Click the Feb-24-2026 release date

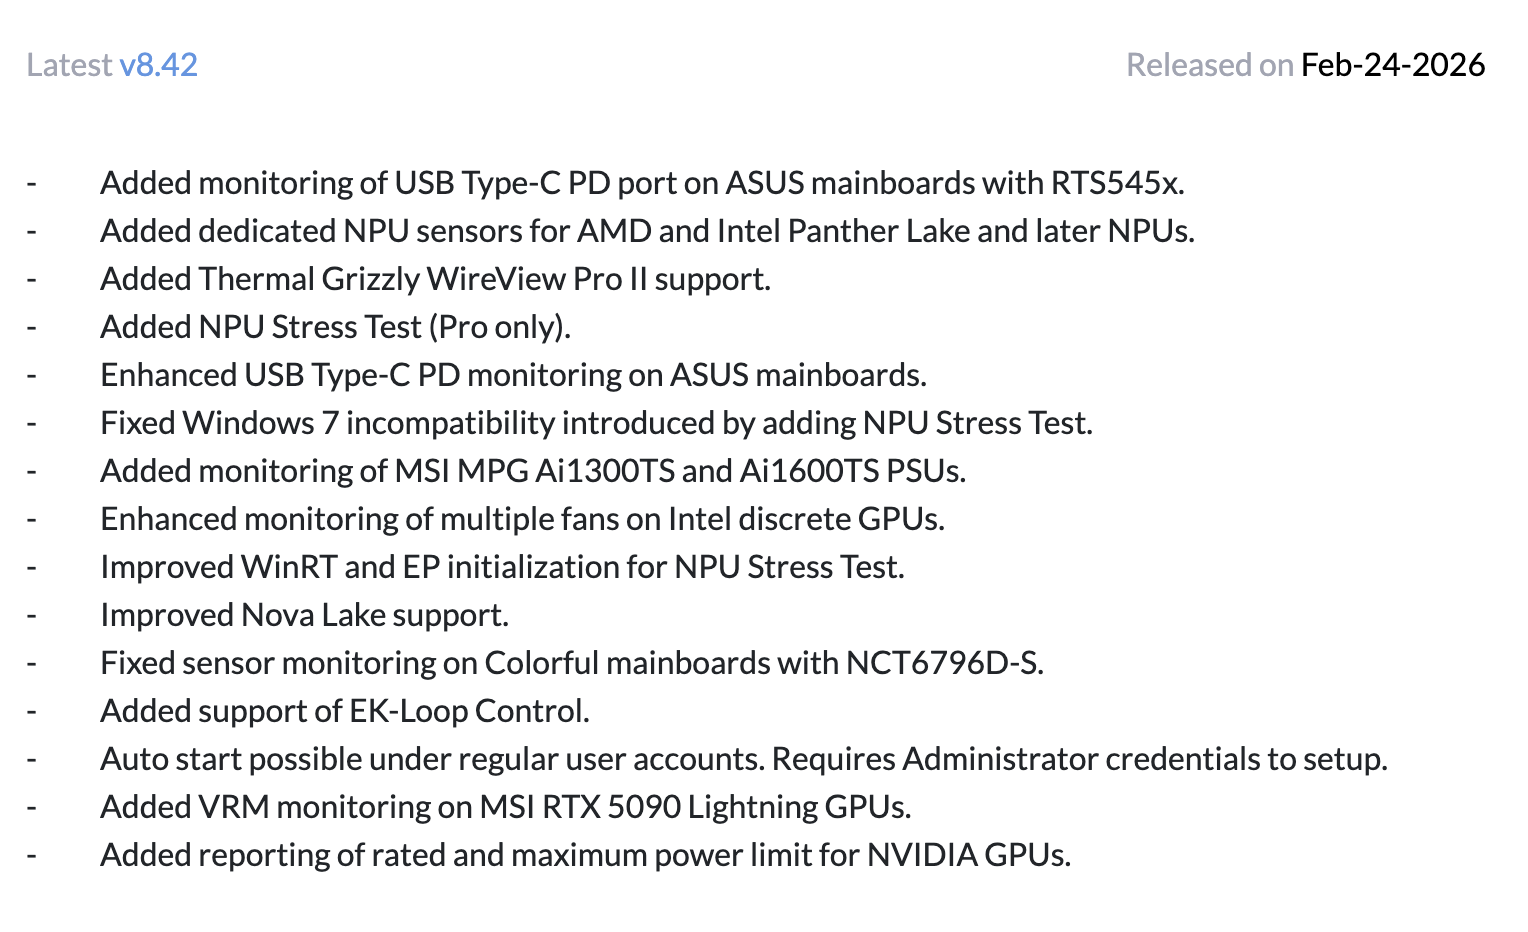pos(1392,65)
